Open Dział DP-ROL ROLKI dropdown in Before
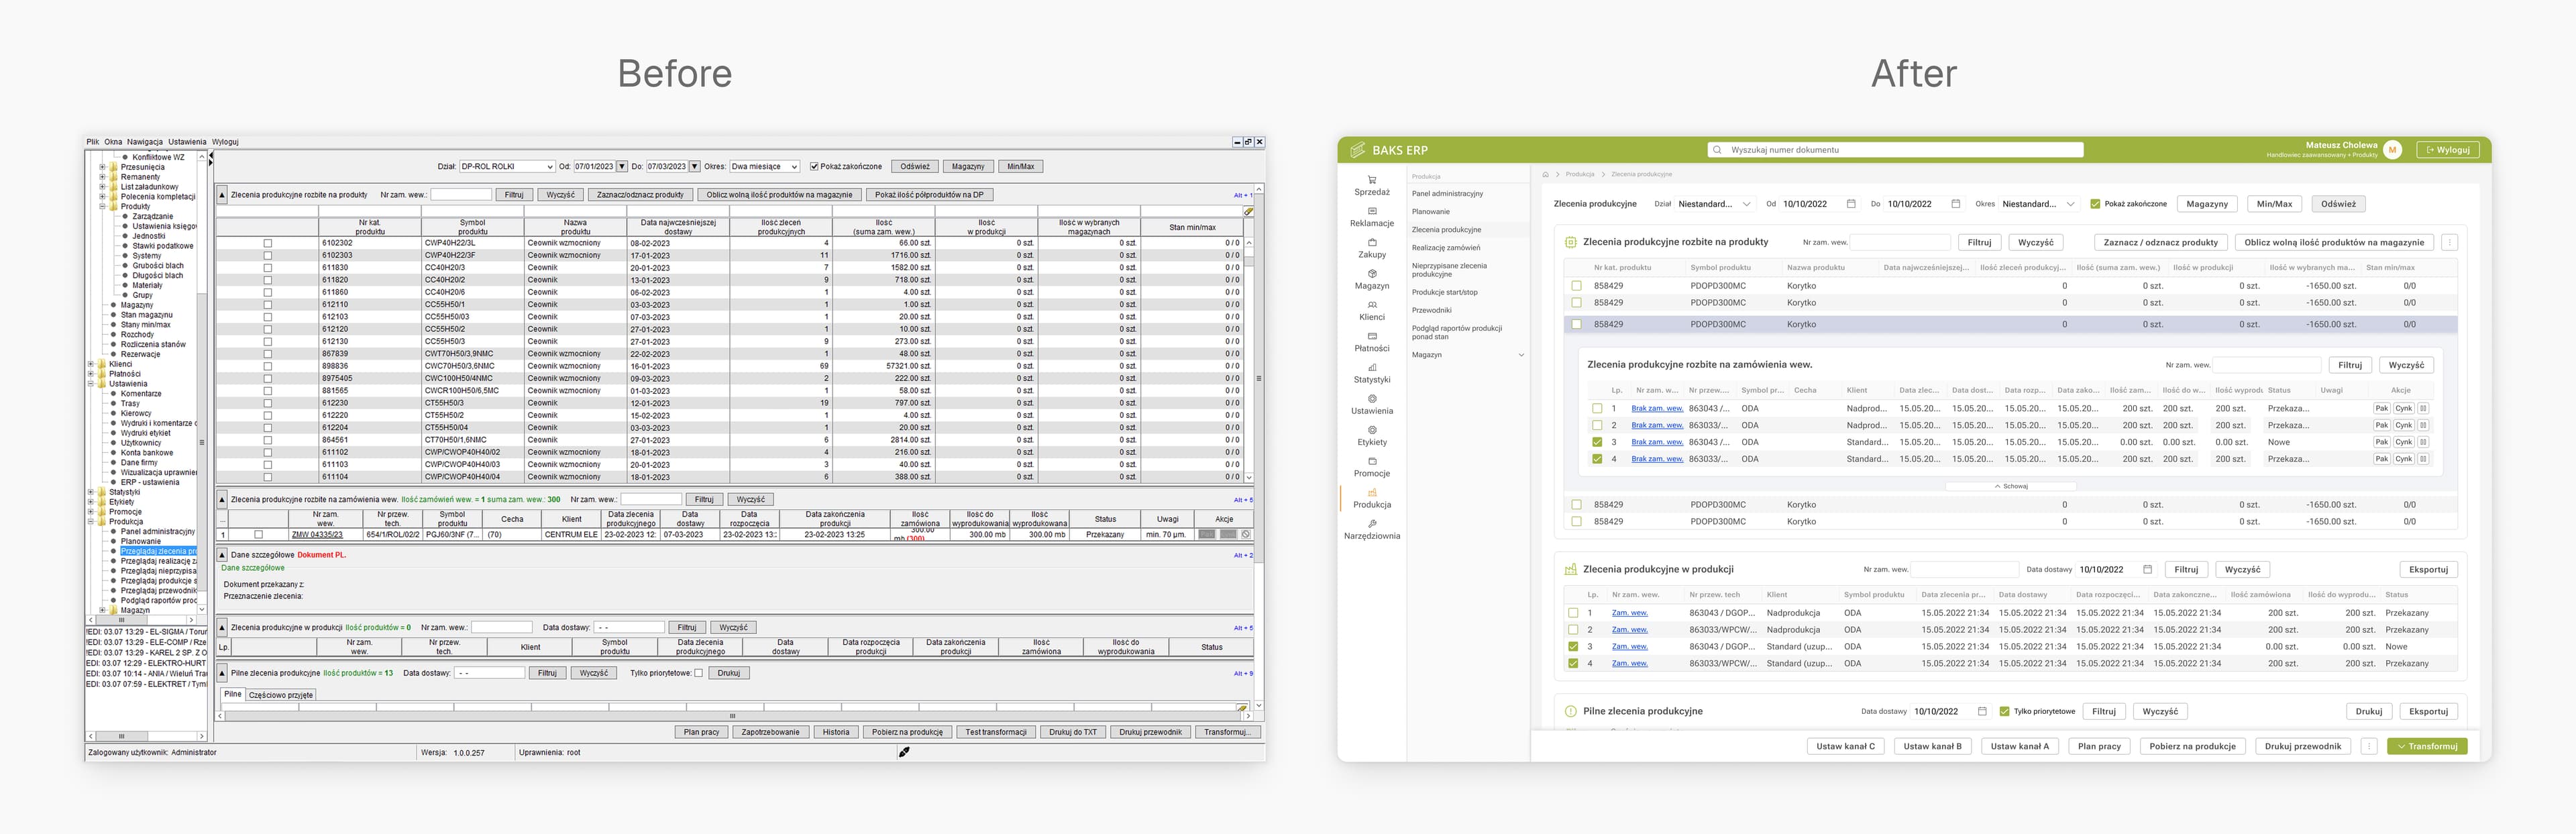Viewport: 2576px width, 834px height. (x=507, y=166)
